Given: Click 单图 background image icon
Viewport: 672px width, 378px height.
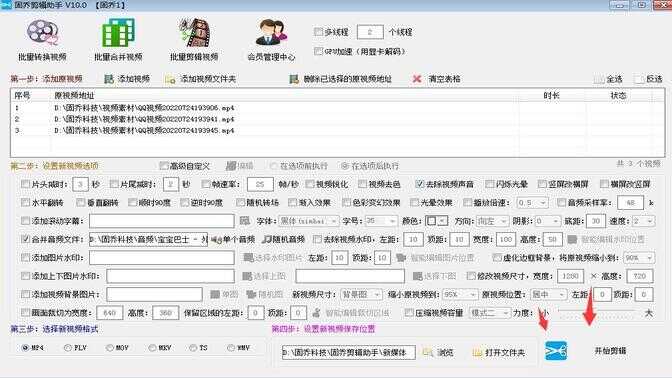Looking at the screenshot, I should tap(215, 294).
